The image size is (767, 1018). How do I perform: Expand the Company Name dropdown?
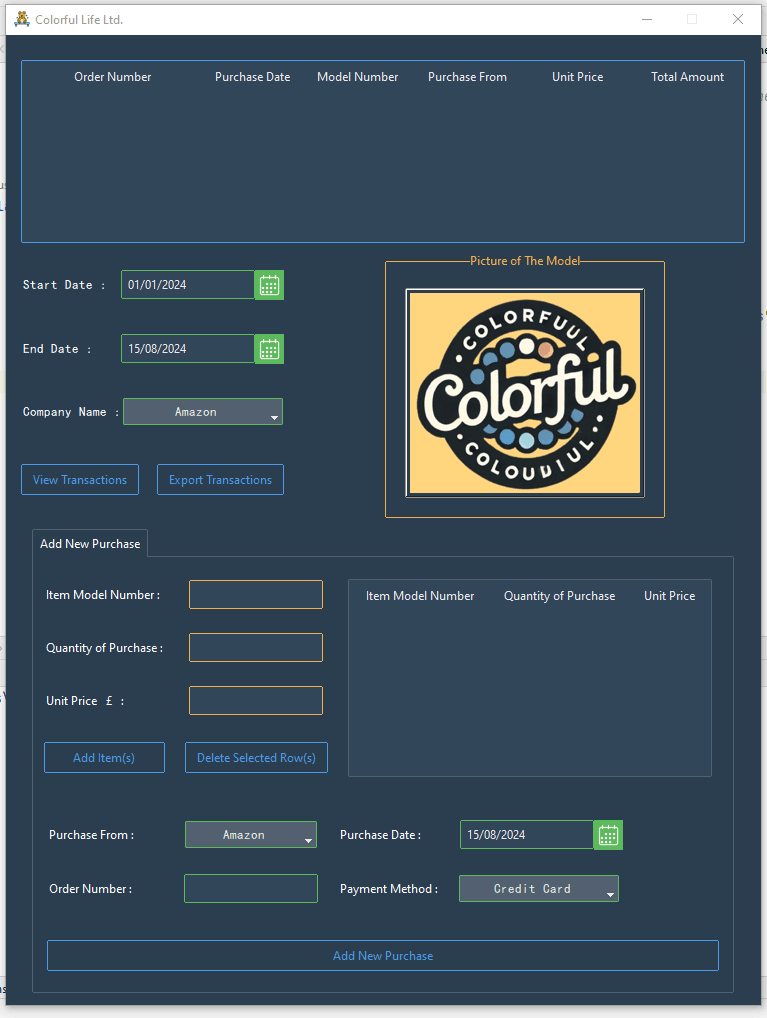point(203,412)
